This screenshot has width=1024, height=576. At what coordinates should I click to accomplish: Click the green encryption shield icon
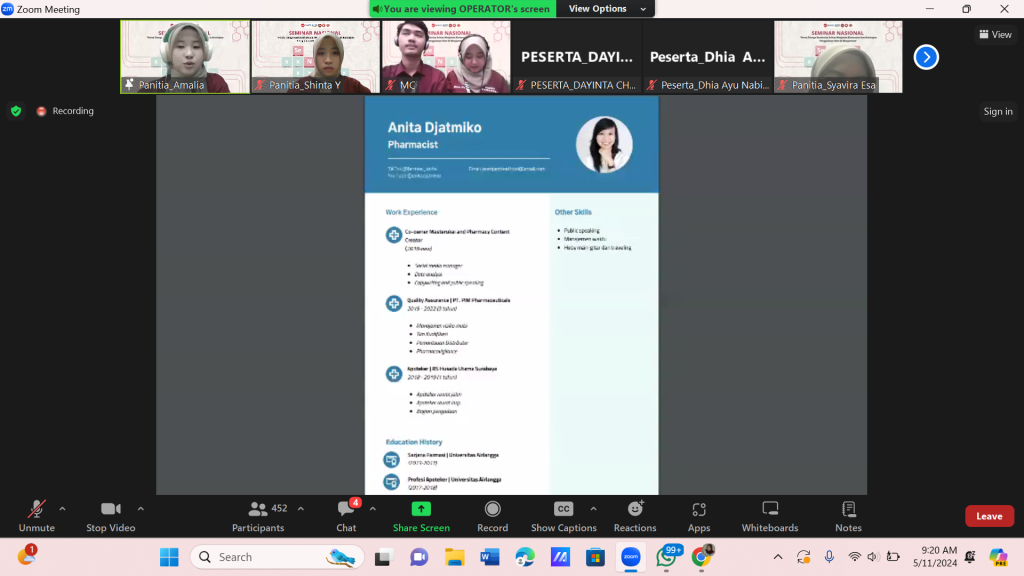tap(16, 111)
